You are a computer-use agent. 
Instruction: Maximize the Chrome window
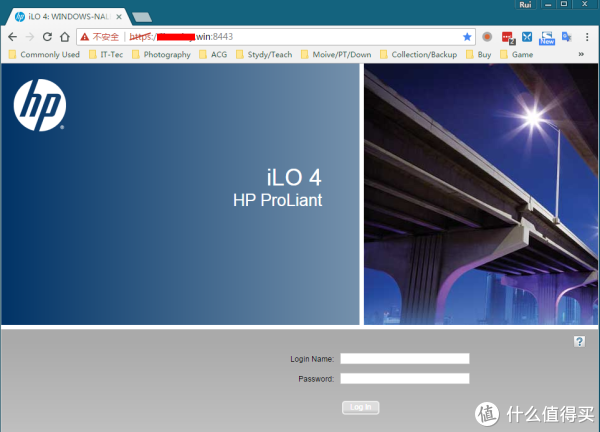pyautogui.click(x=564, y=4)
